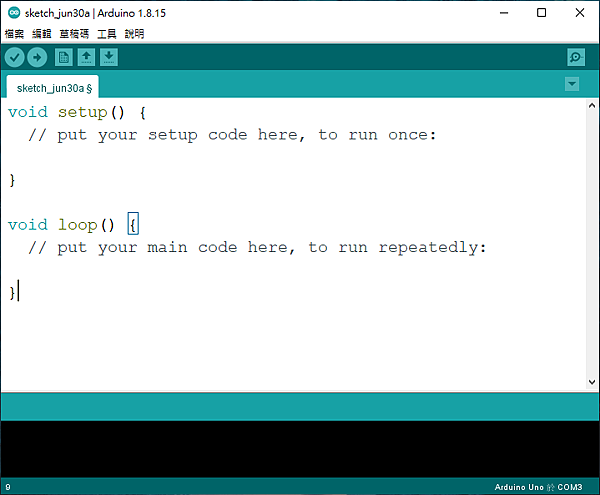600x495 pixels.
Task: Click the Verify checkmark button
Action: (x=15, y=58)
